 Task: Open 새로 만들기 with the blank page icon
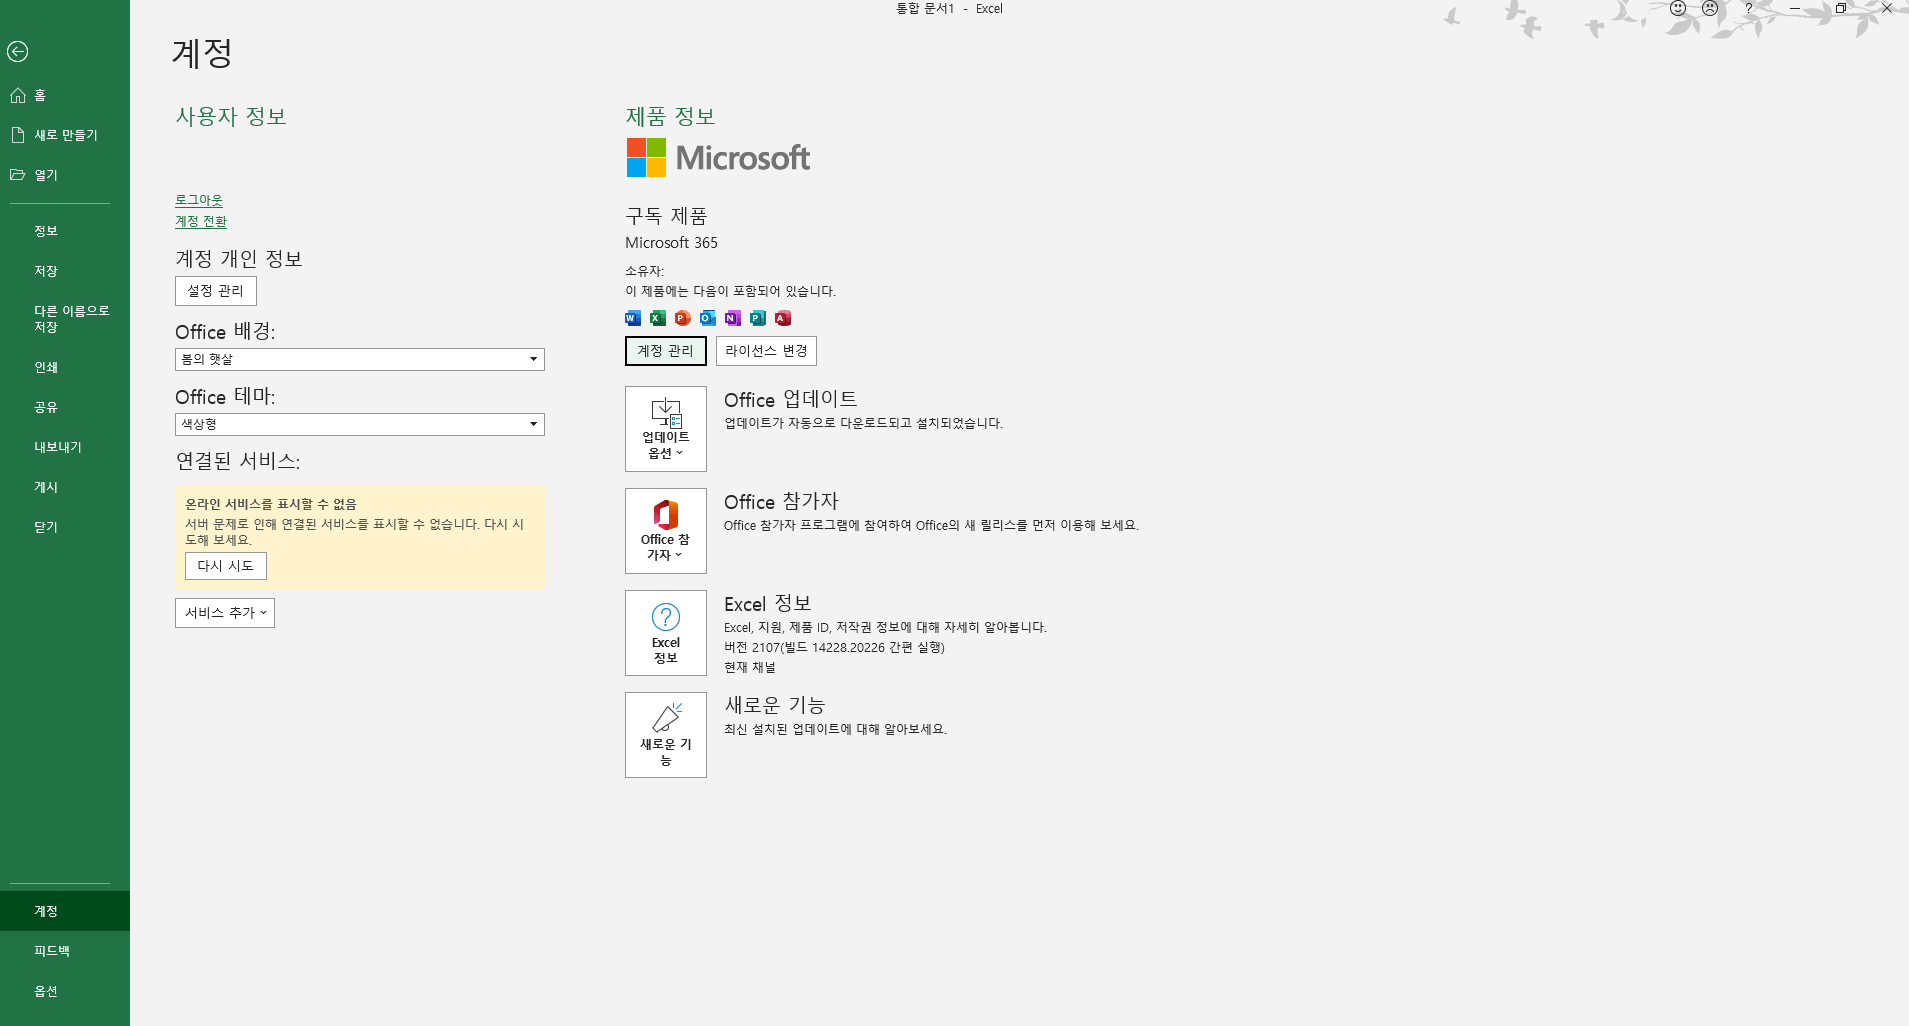(x=18, y=135)
